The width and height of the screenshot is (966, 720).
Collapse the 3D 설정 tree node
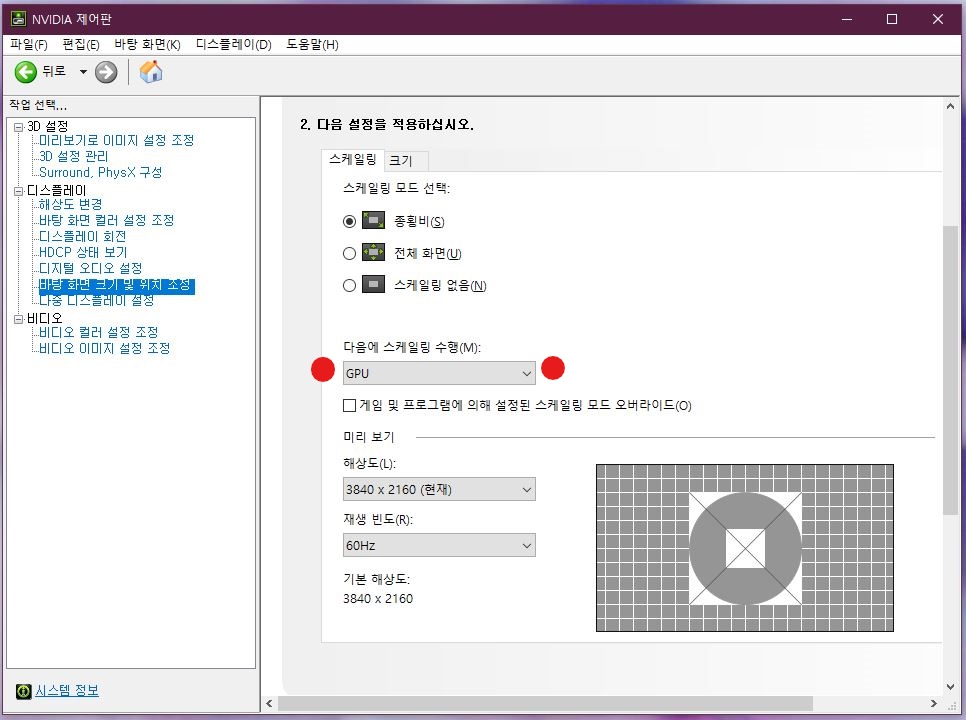(18, 127)
